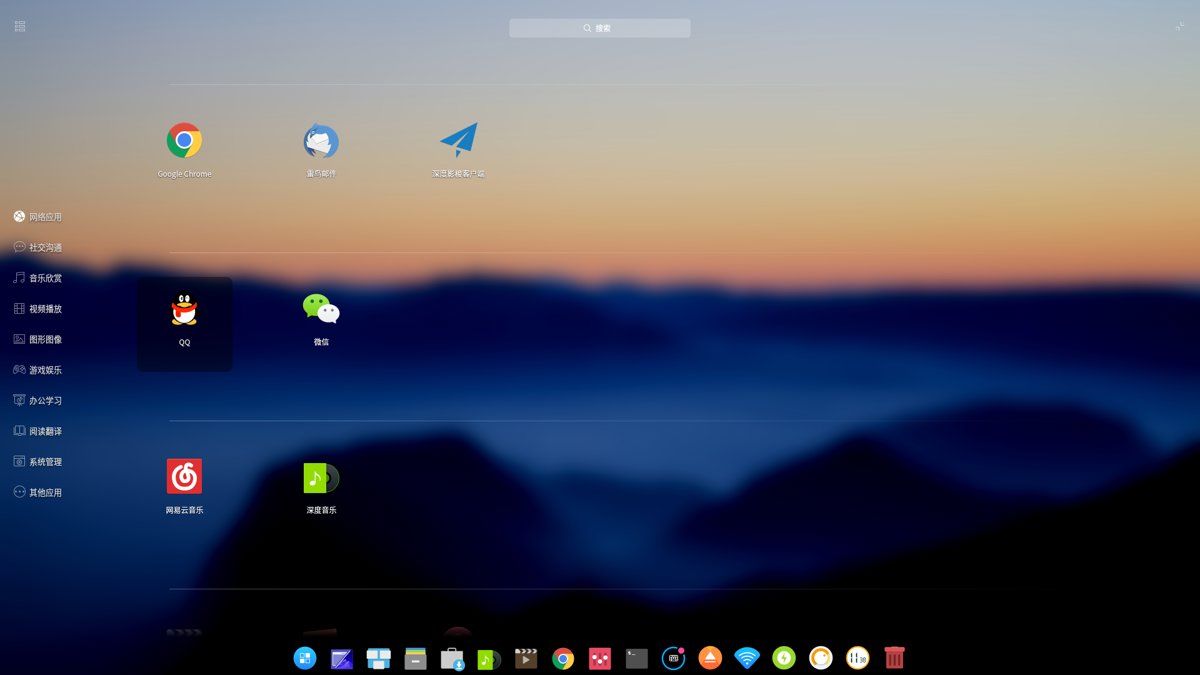The width and height of the screenshot is (1200, 675).
Task: Select 图形图像 category
Action: coord(38,339)
